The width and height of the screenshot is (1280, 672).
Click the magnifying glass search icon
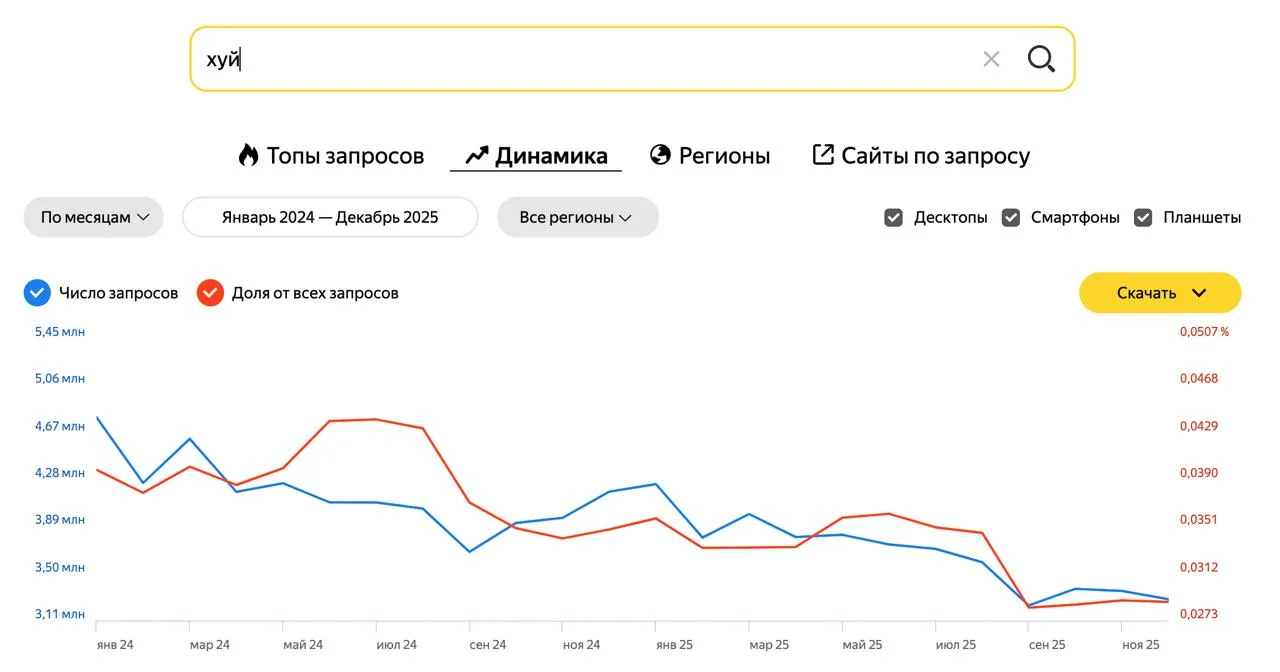click(1041, 60)
